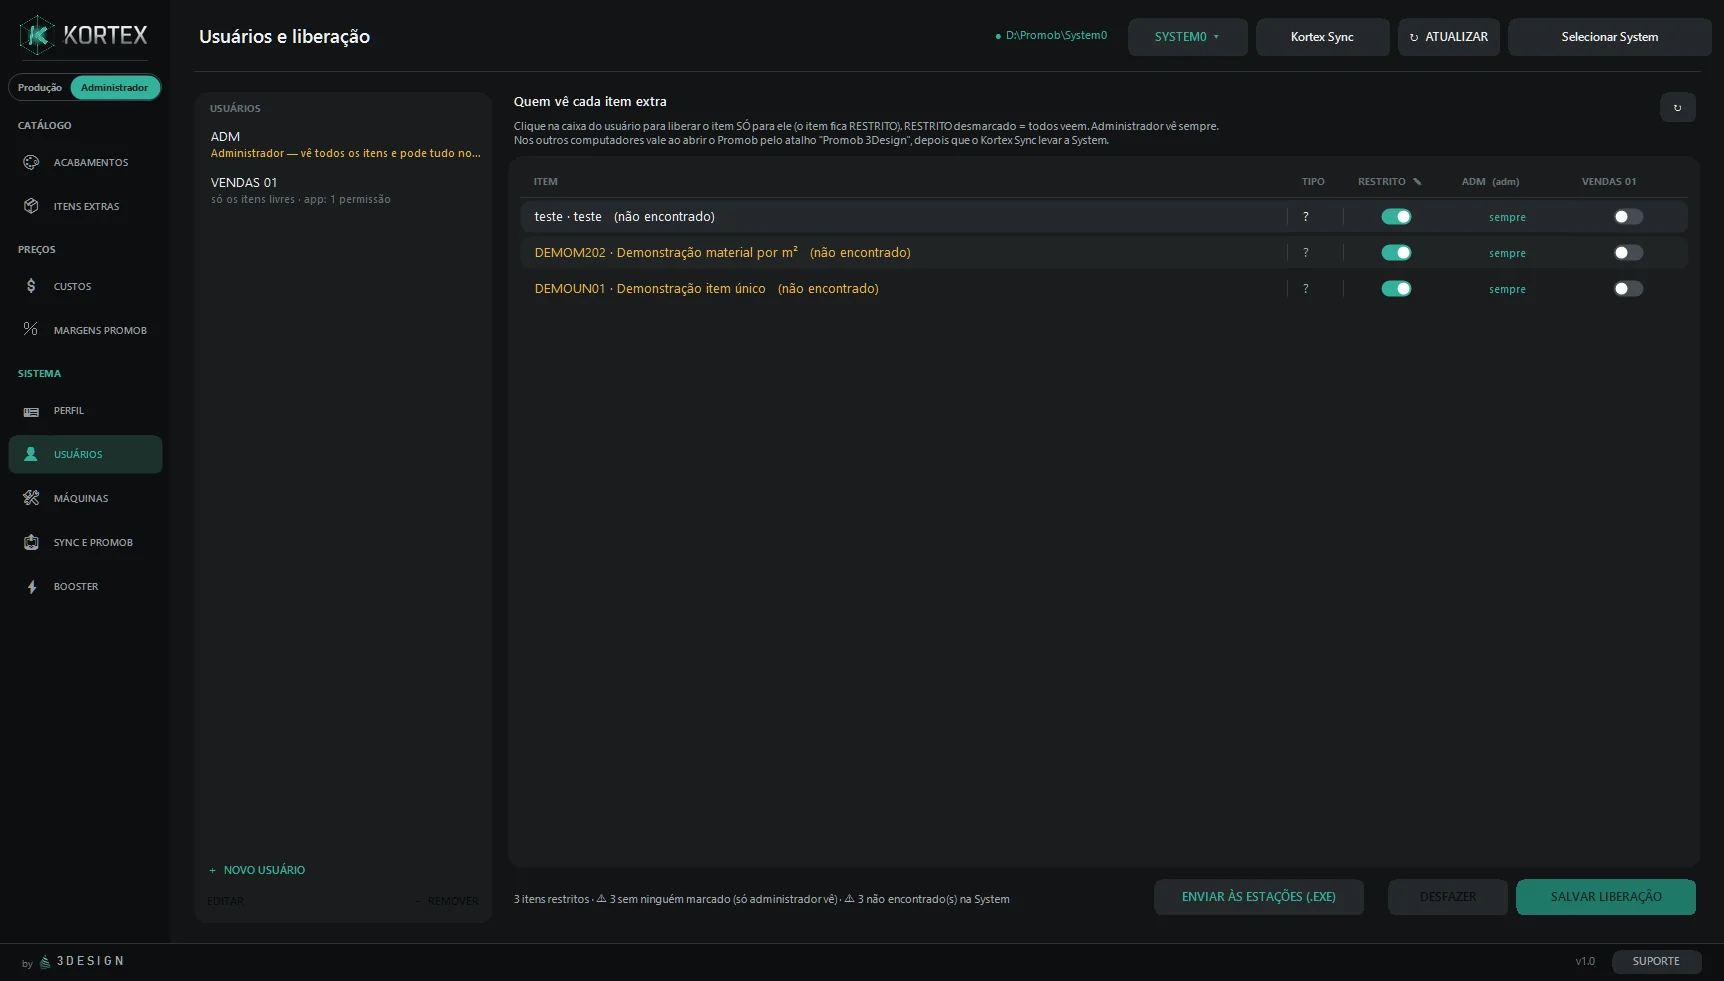Click SALVAR LIBERAÇÃO button
The width and height of the screenshot is (1724, 981).
point(1605,897)
